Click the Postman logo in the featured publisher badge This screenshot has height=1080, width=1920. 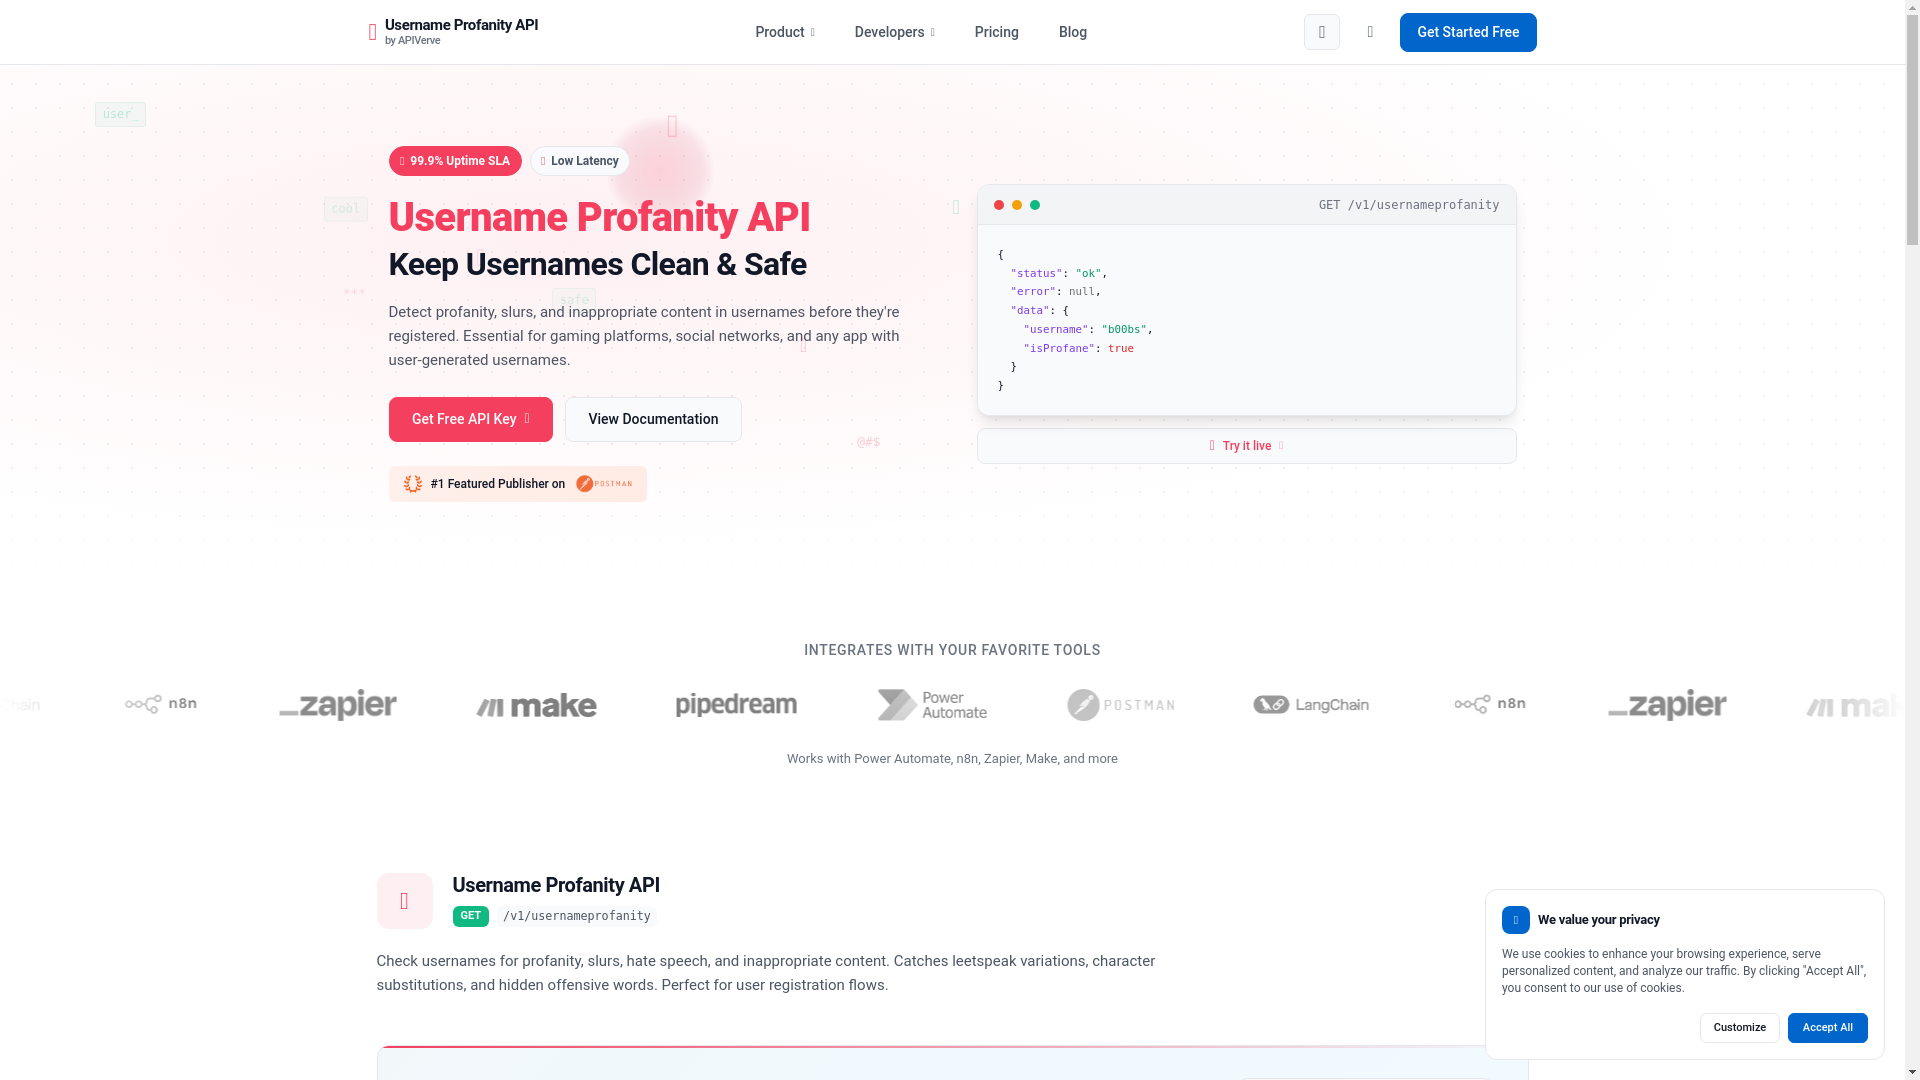604,484
